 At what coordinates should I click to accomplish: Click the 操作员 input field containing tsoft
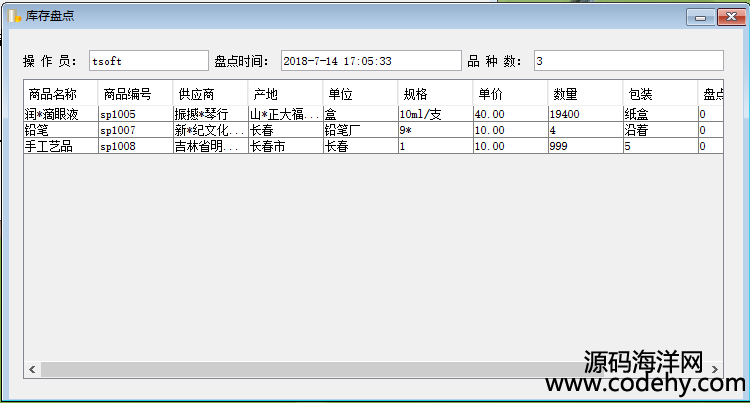[x=149, y=61]
